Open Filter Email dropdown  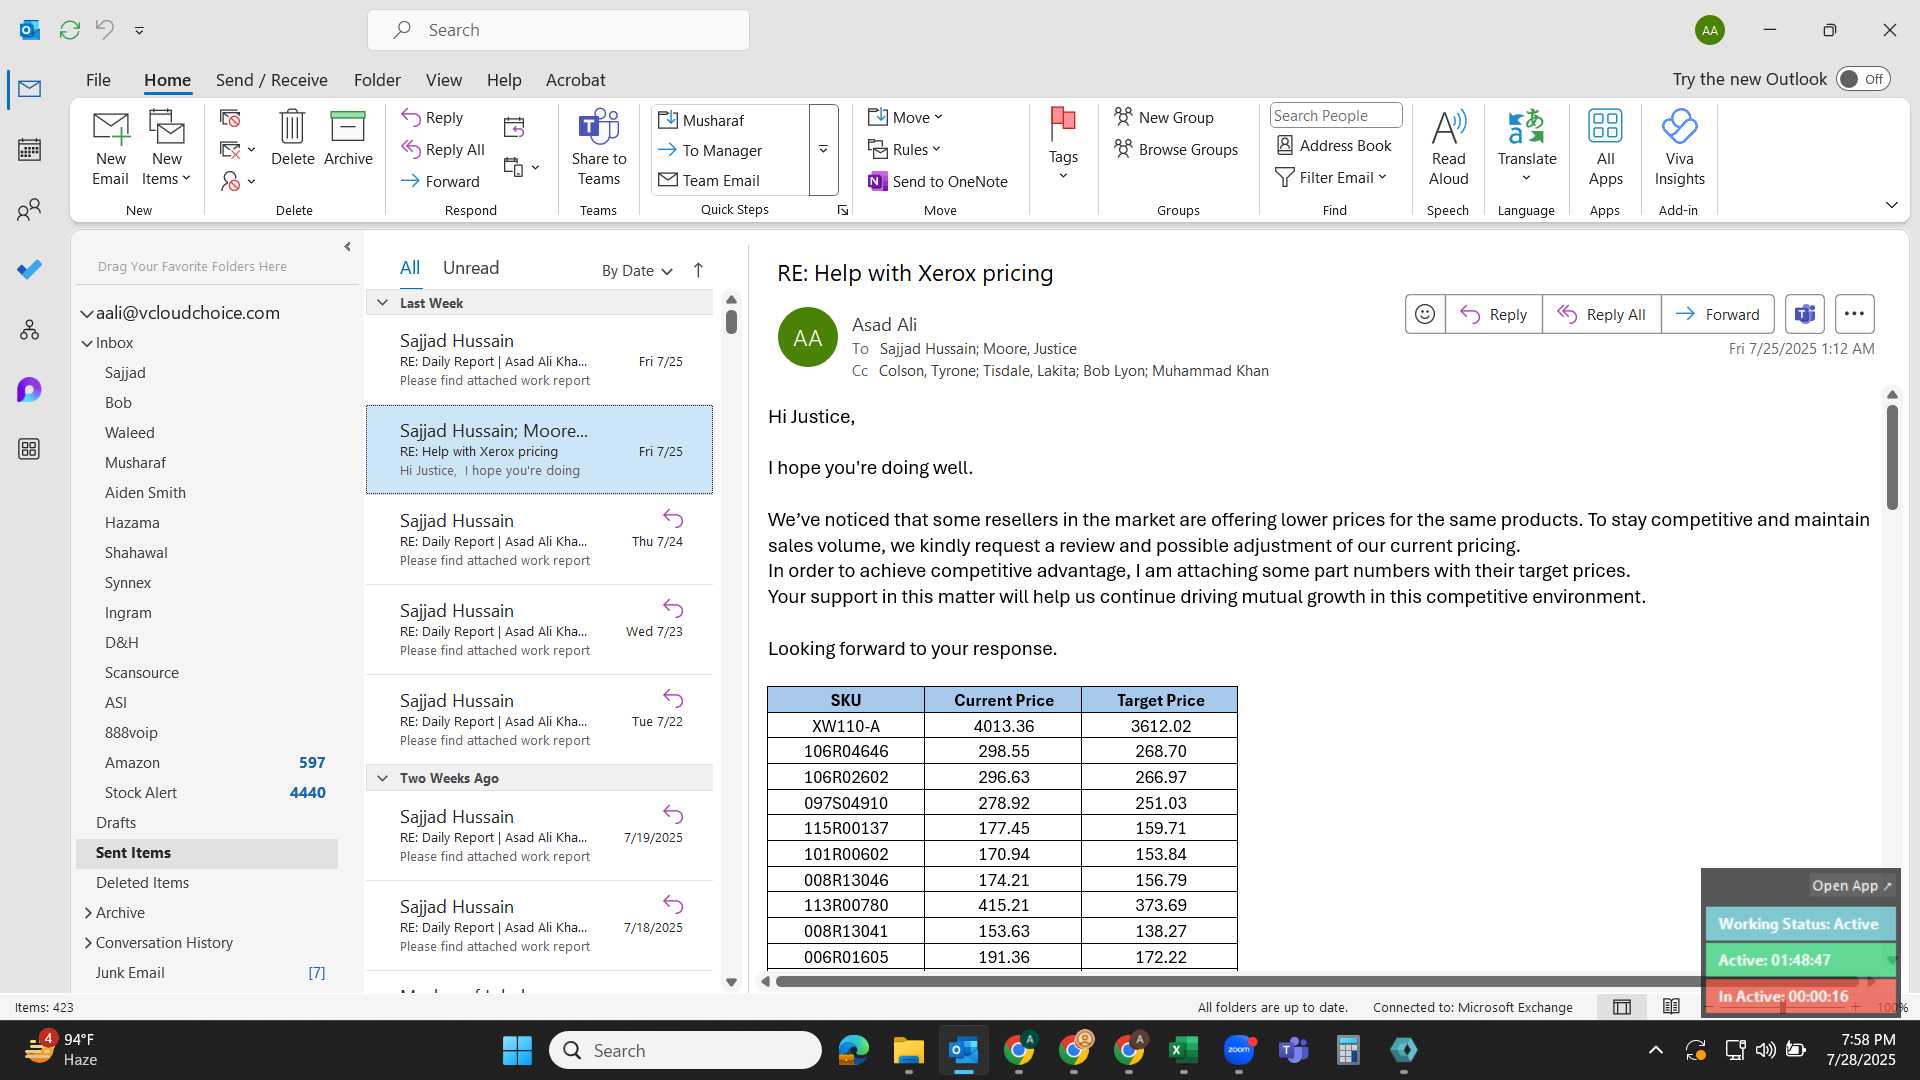(1332, 177)
